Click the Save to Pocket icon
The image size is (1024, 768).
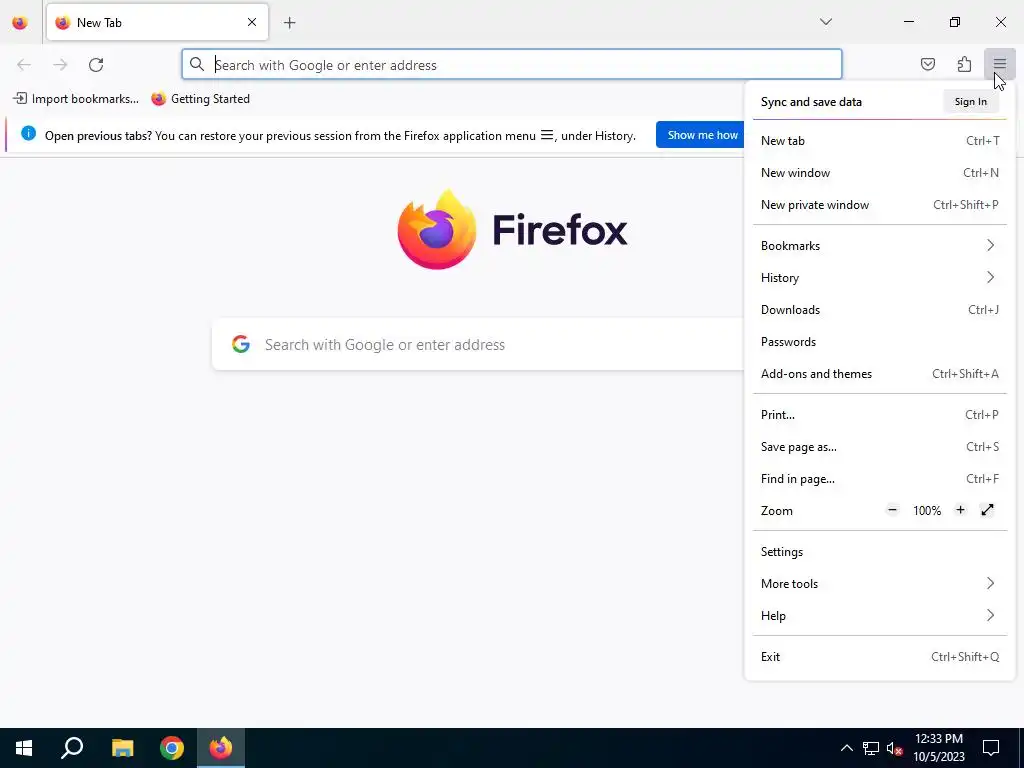click(x=927, y=64)
